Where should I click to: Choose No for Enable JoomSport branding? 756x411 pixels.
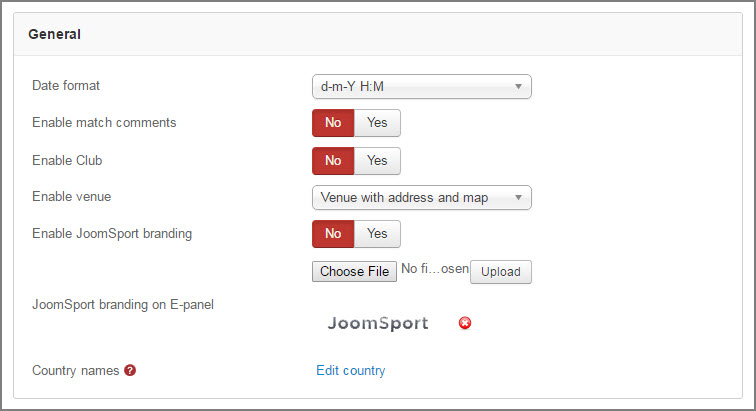click(x=333, y=234)
